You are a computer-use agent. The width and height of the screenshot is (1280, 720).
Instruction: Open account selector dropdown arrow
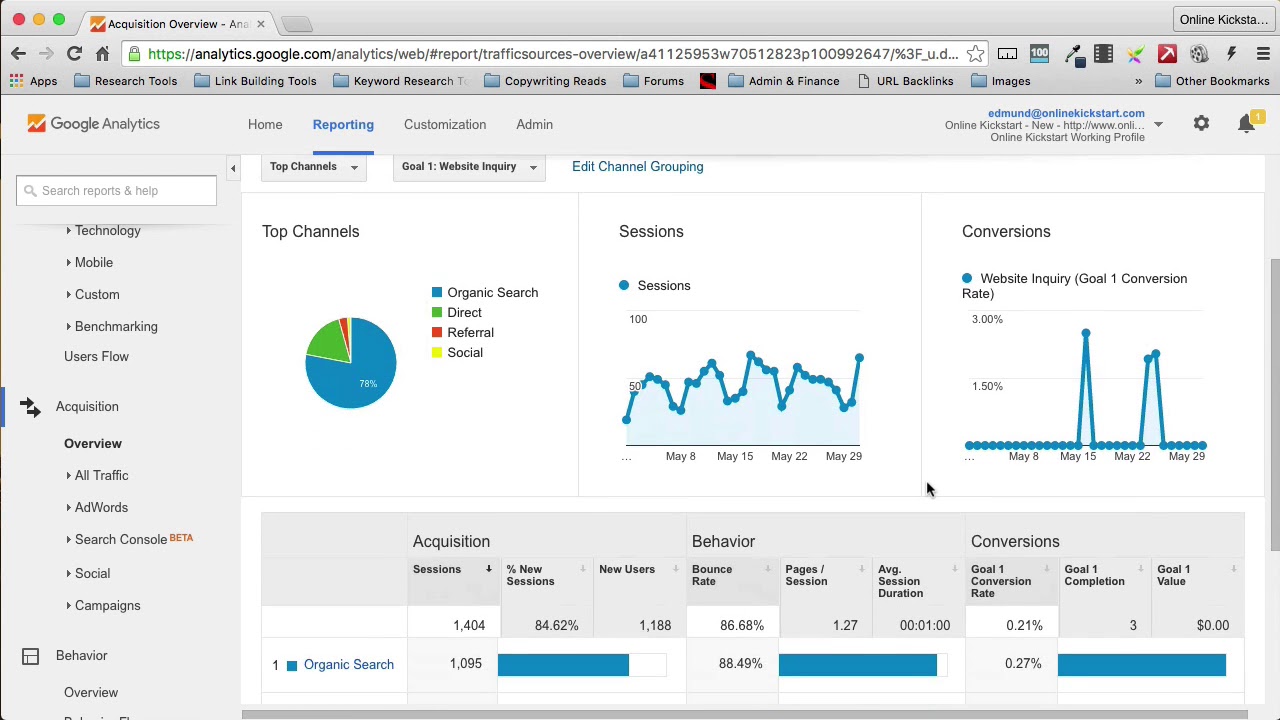pyautogui.click(x=1158, y=125)
